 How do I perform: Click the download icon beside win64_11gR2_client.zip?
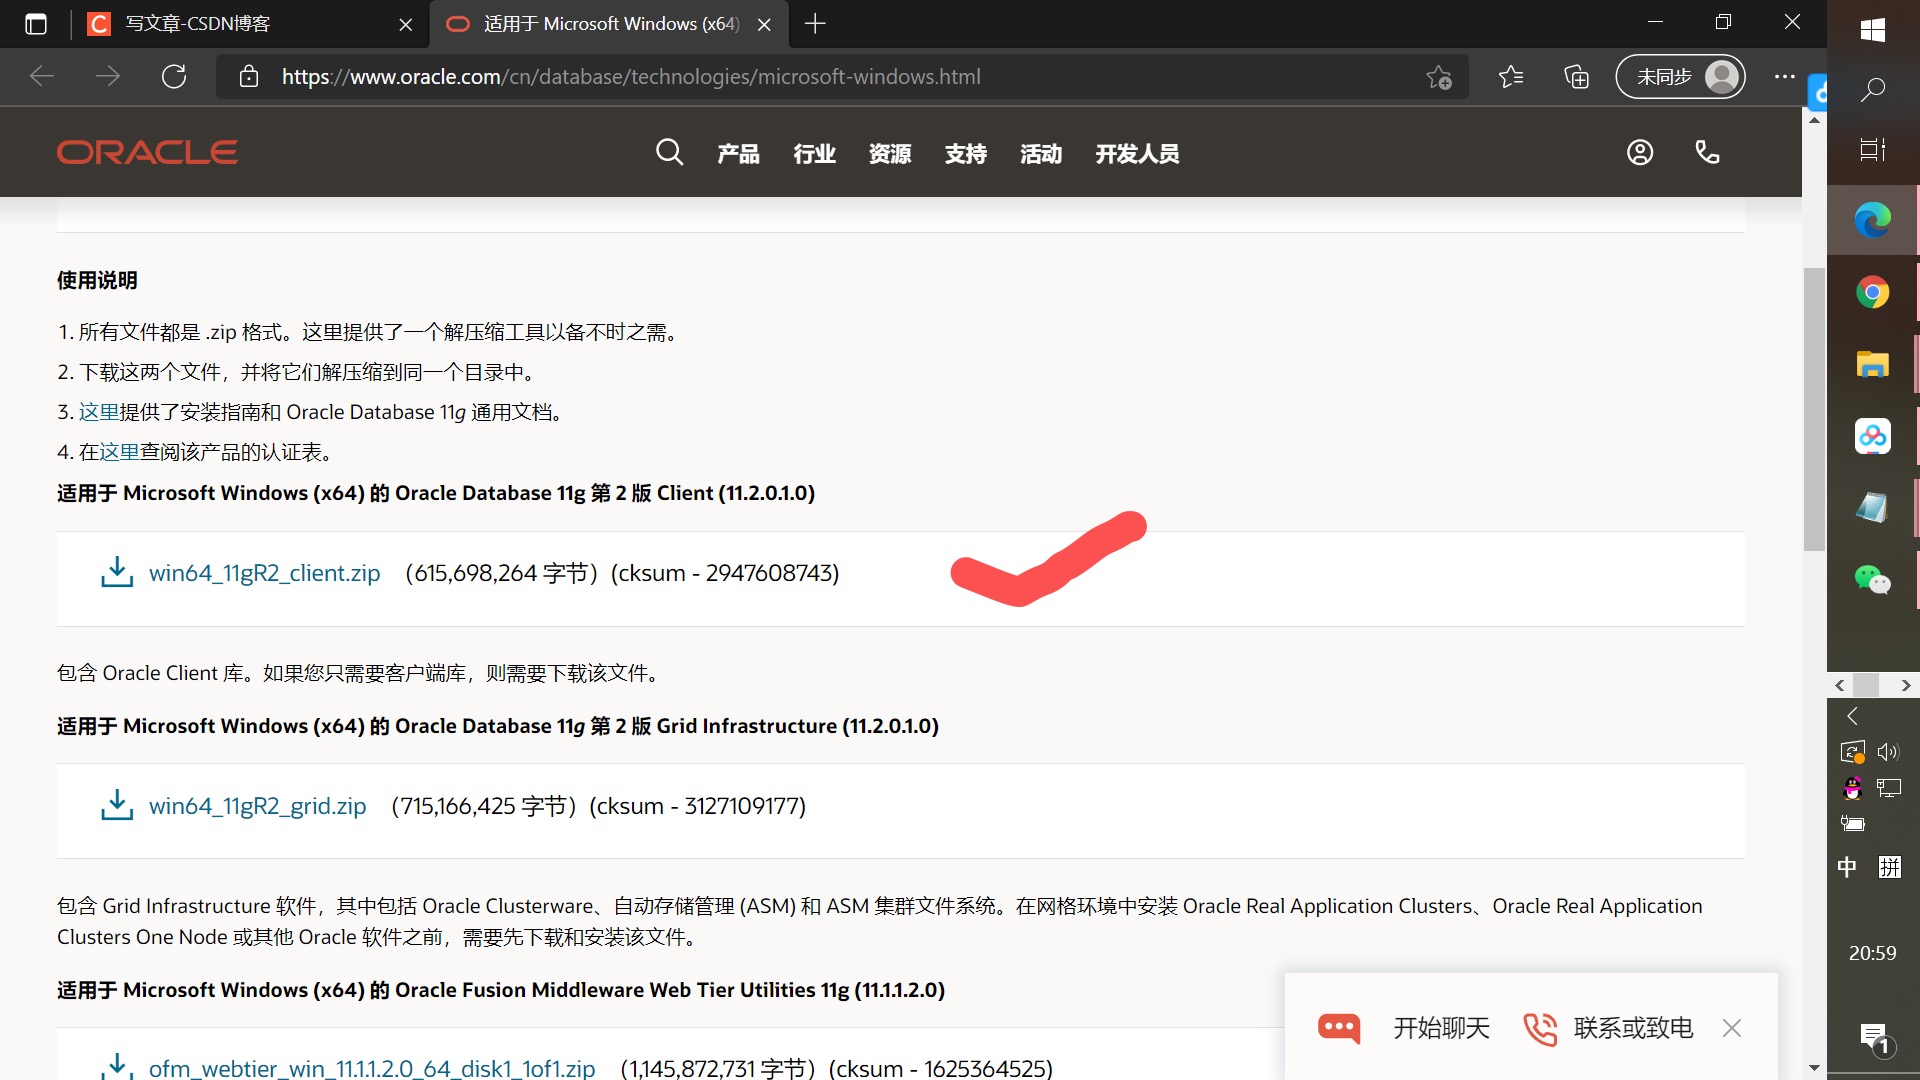point(116,572)
